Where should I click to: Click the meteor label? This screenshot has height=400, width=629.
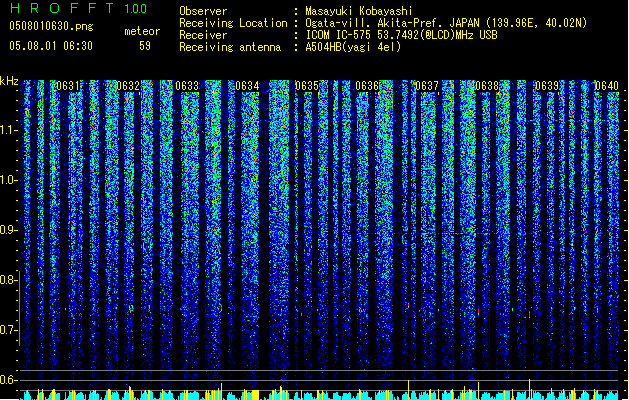[x=142, y=31]
